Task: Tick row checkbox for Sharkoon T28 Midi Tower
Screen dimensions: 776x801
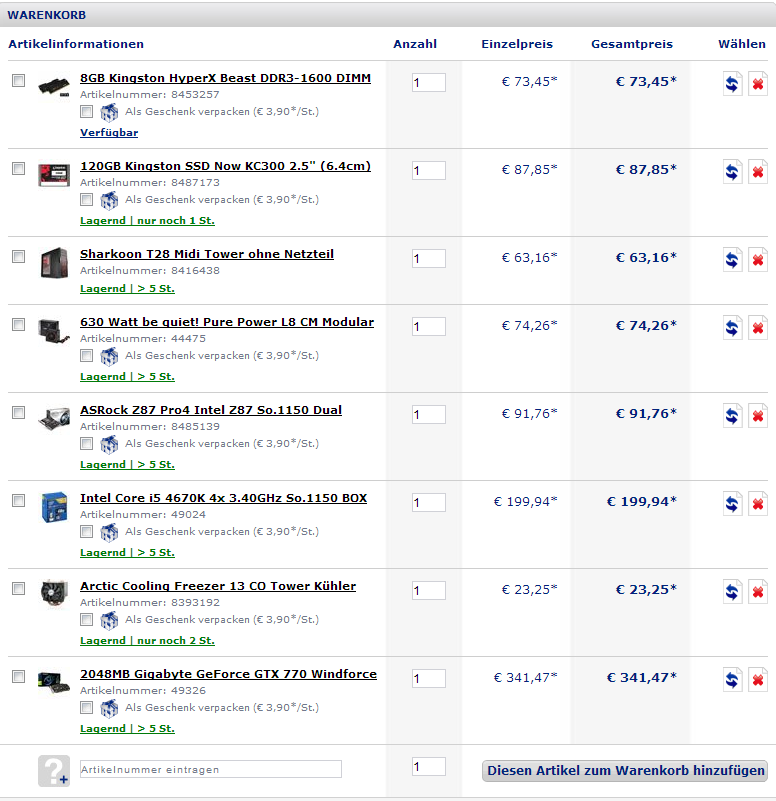Action: pyautogui.click(x=18, y=256)
